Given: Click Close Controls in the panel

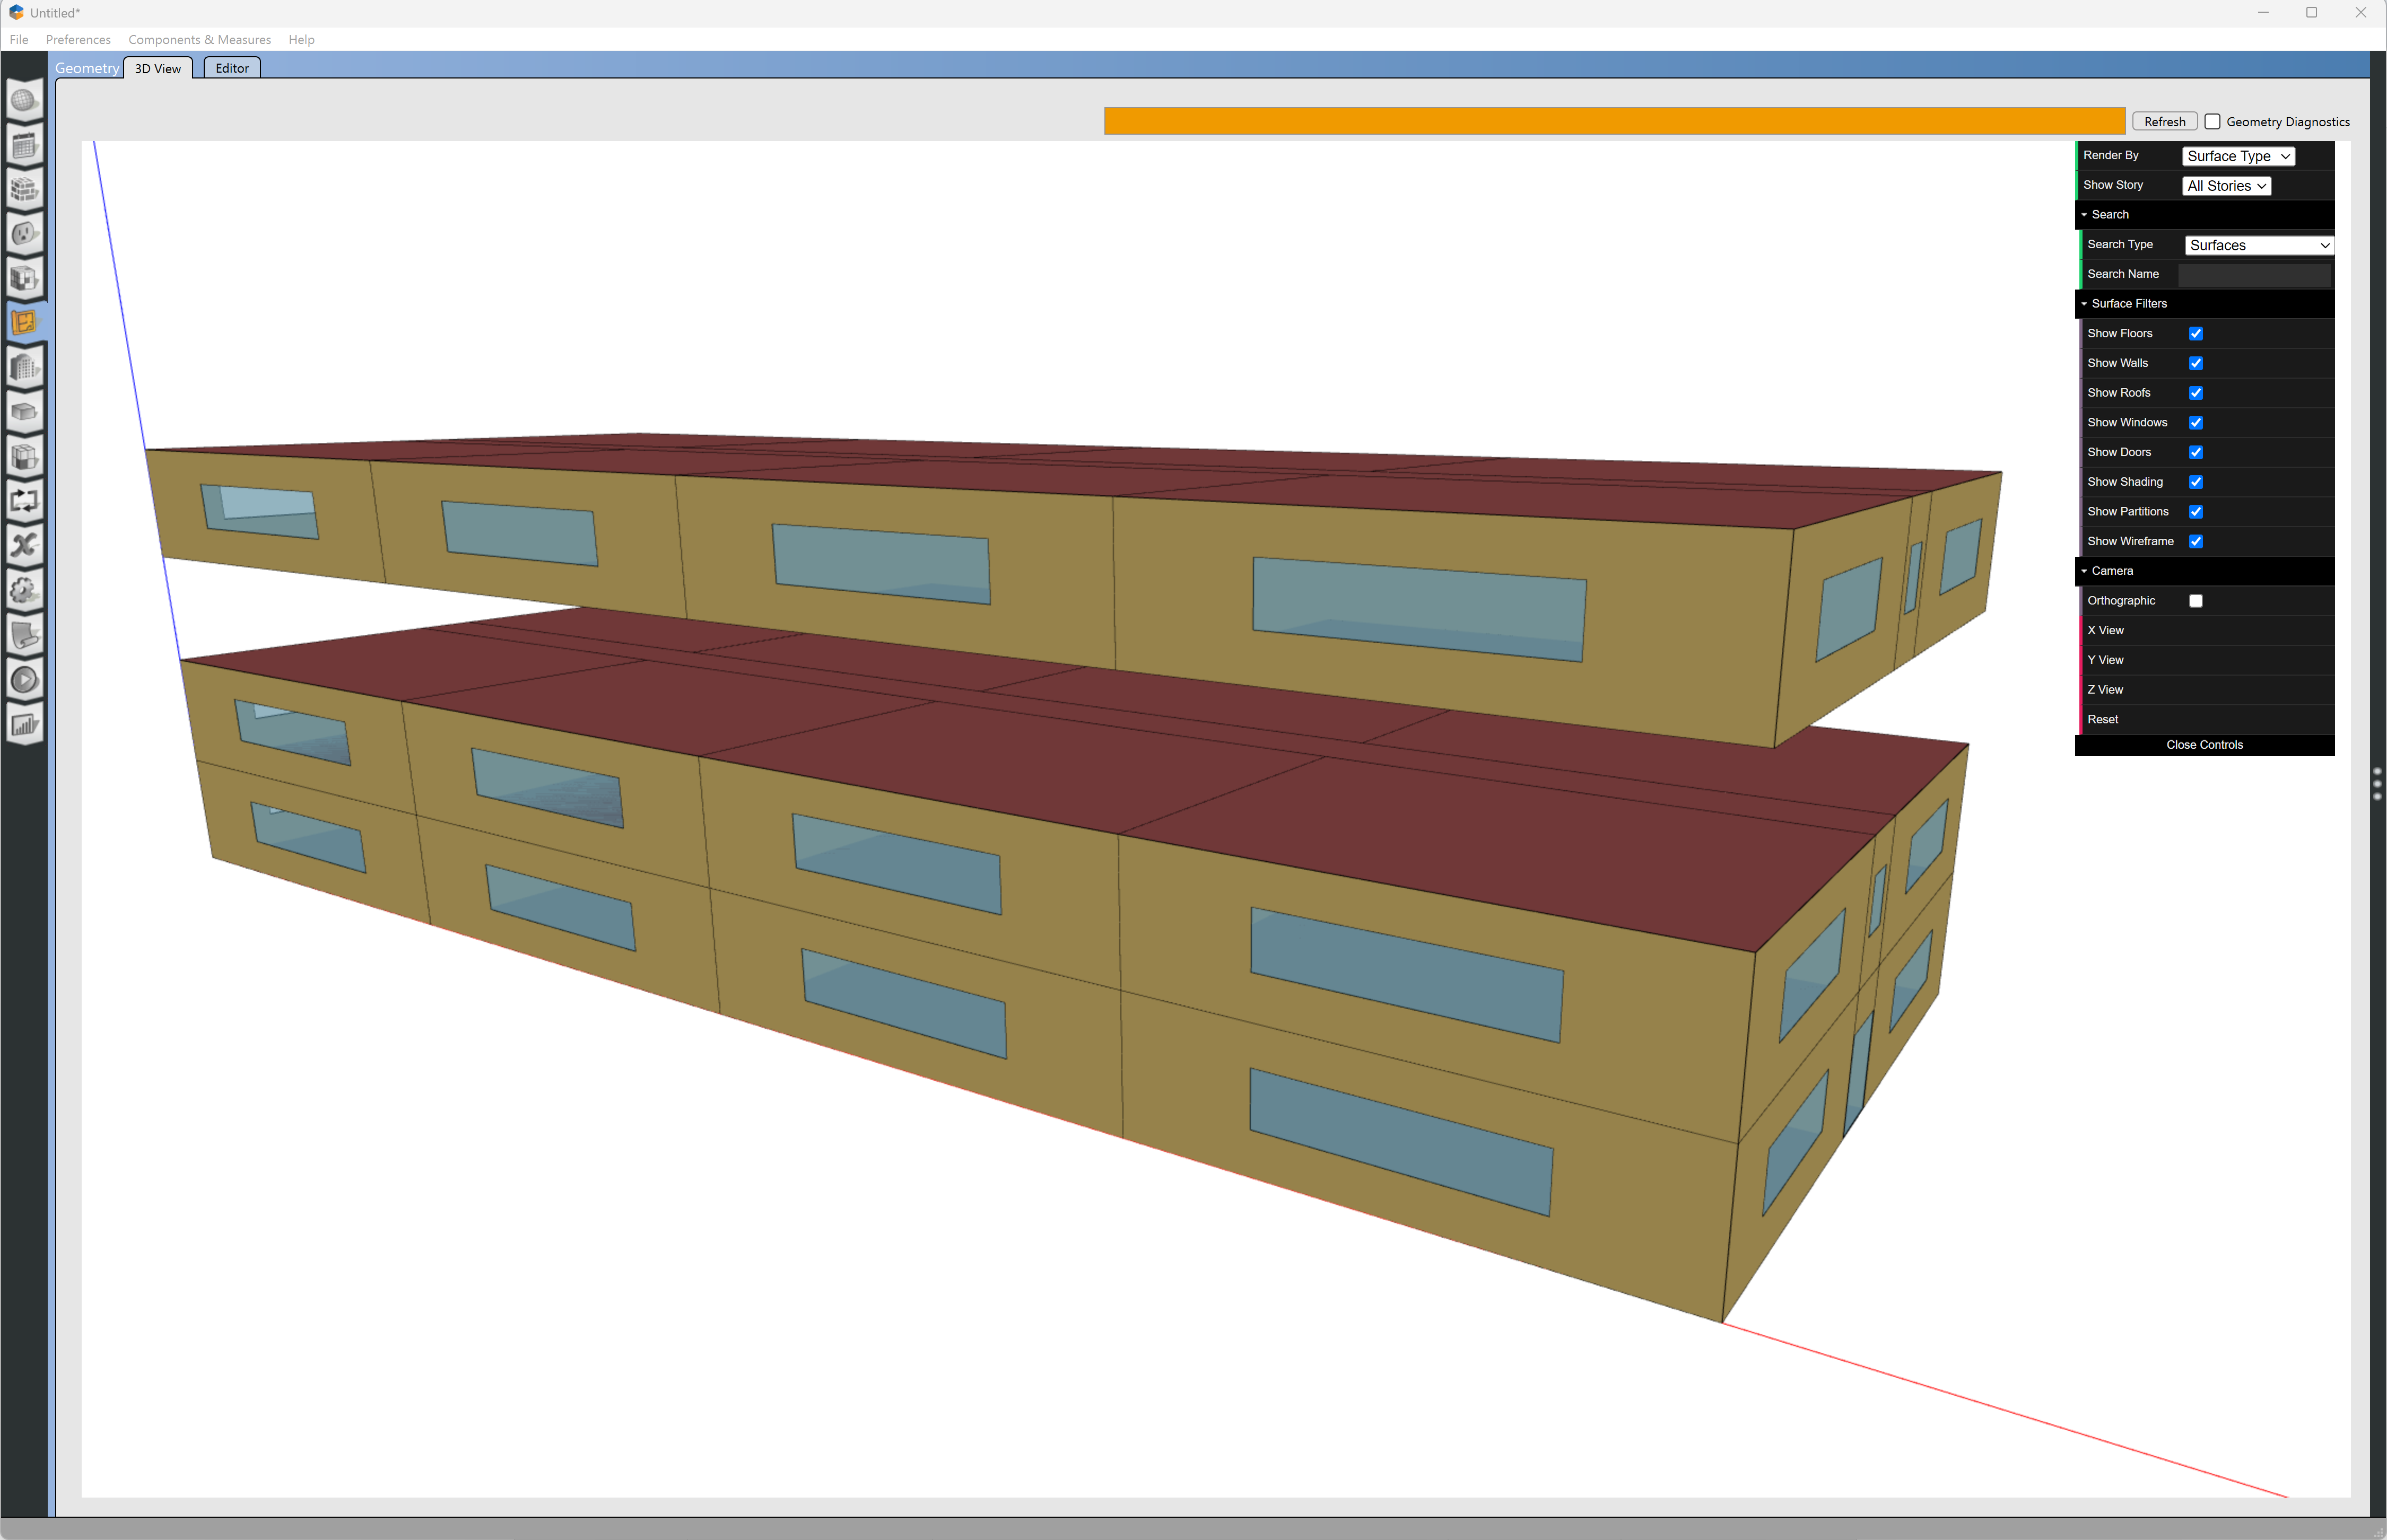Looking at the screenshot, I should click(2204, 745).
